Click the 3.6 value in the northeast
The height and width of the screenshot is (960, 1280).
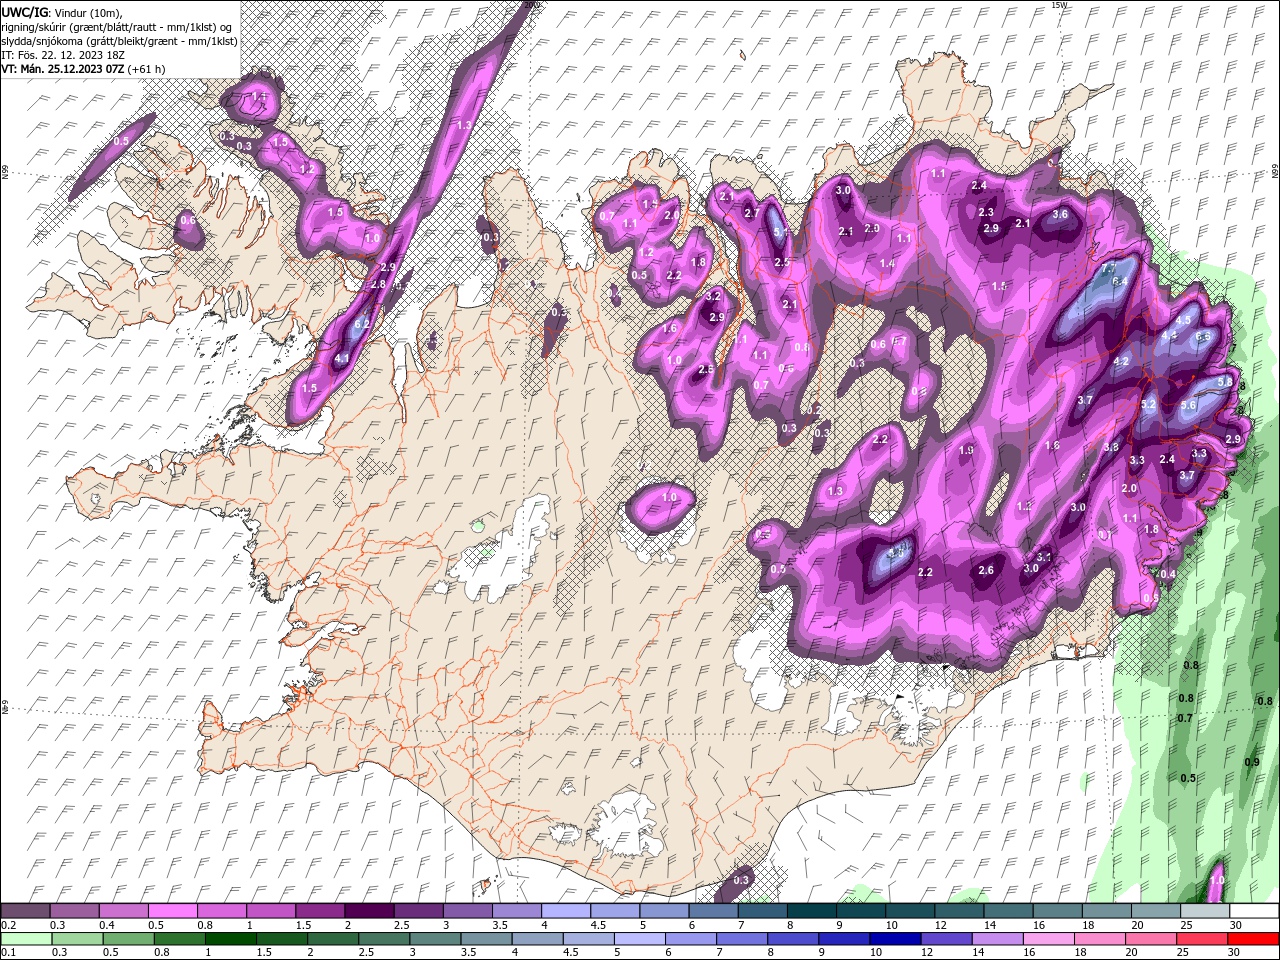tap(1060, 214)
